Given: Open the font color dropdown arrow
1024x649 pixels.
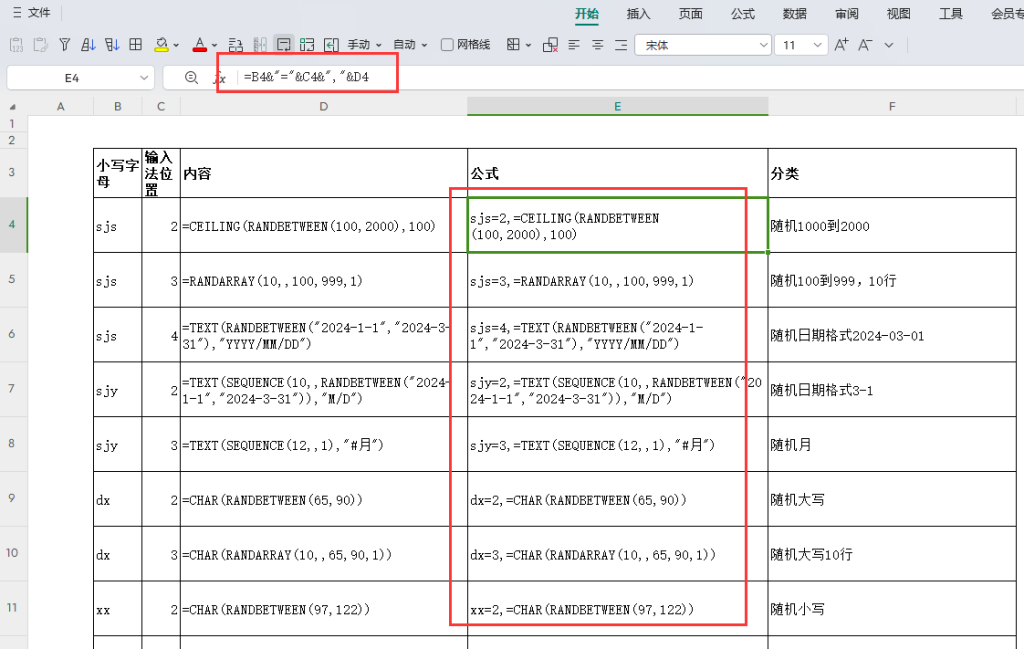Looking at the screenshot, I should (215, 45).
